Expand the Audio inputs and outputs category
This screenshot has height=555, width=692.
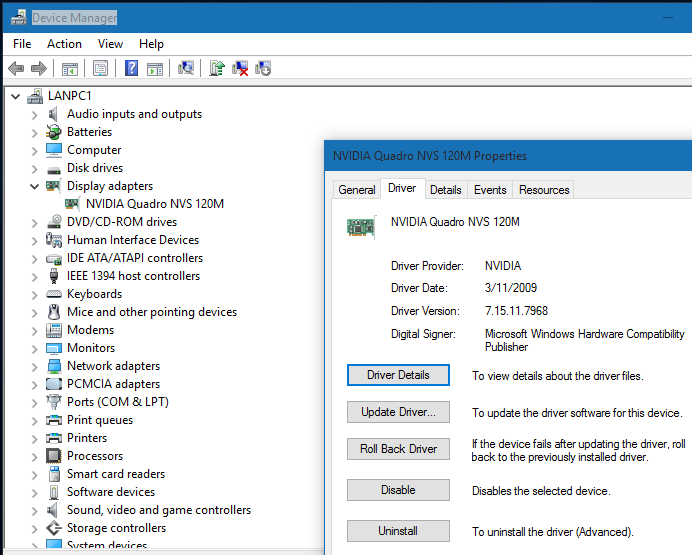pyautogui.click(x=34, y=115)
